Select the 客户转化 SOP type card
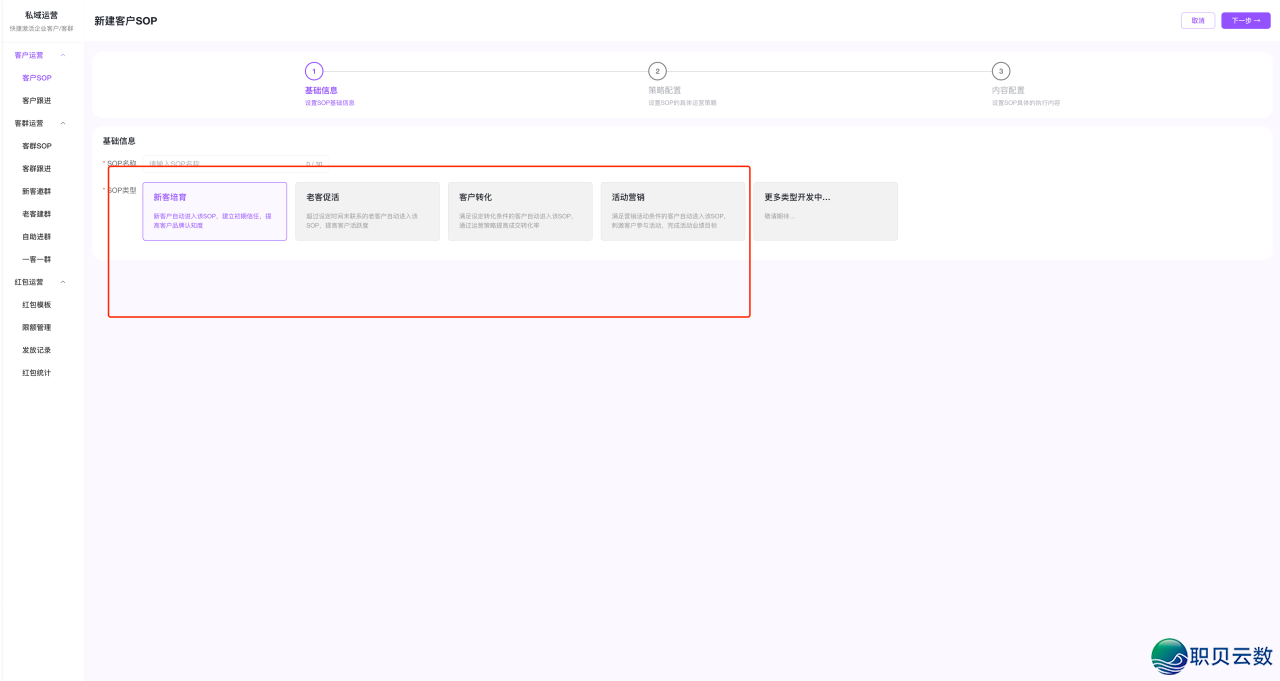 tap(520, 211)
